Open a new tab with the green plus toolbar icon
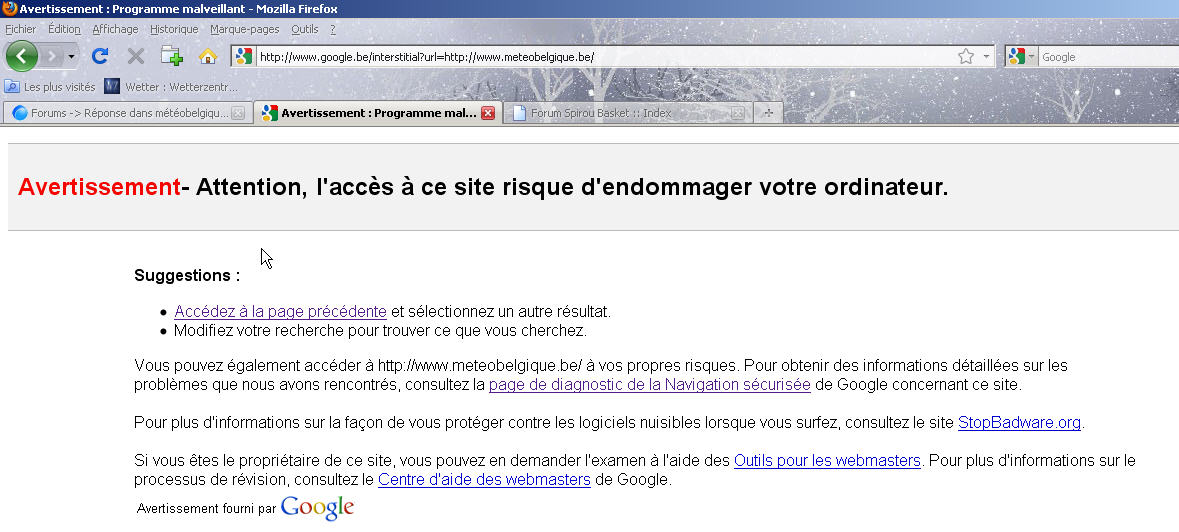 (172, 56)
